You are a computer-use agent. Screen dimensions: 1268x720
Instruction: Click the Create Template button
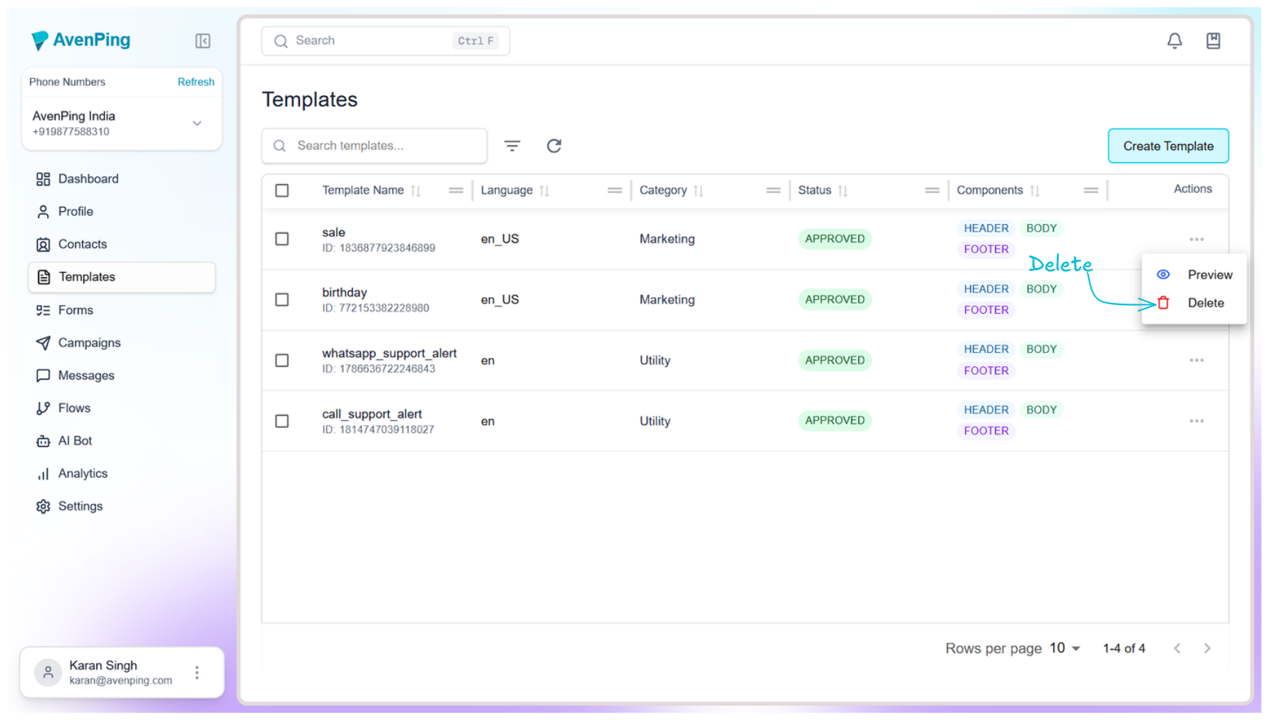pyautogui.click(x=1167, y=146)
